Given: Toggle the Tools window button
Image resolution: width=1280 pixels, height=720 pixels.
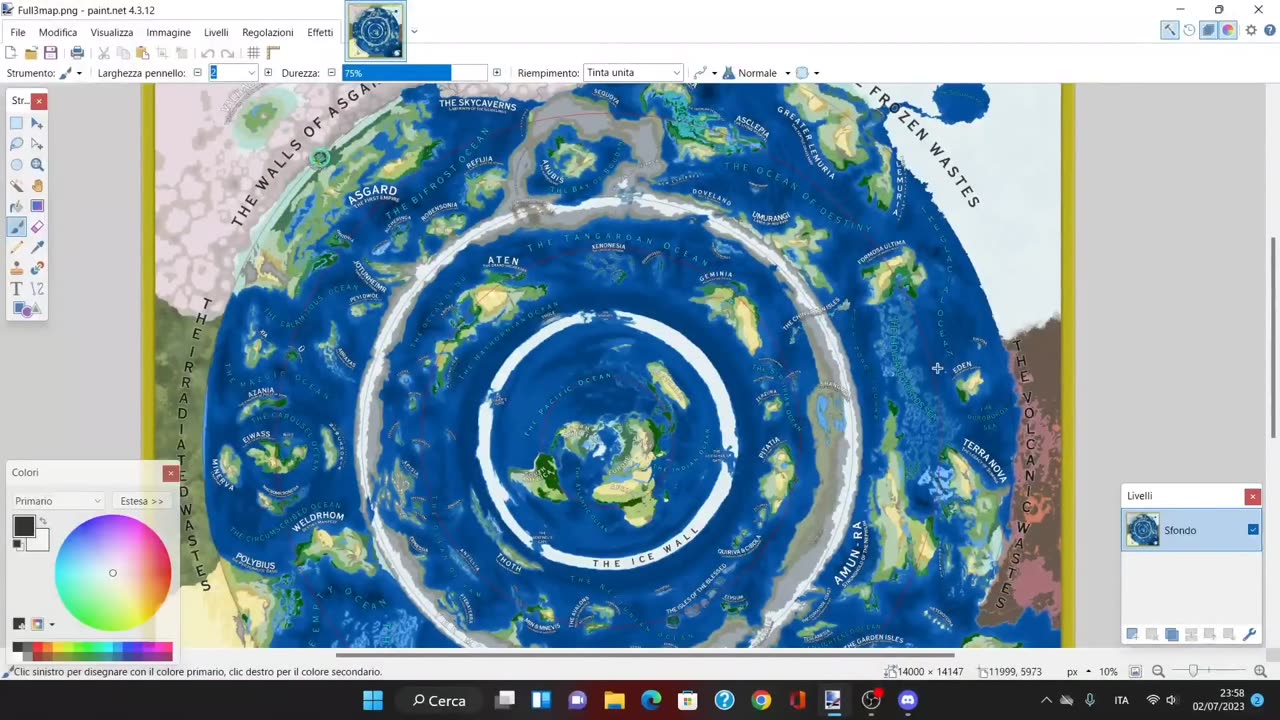Looking at the screenshot, I should point(1169,30).
